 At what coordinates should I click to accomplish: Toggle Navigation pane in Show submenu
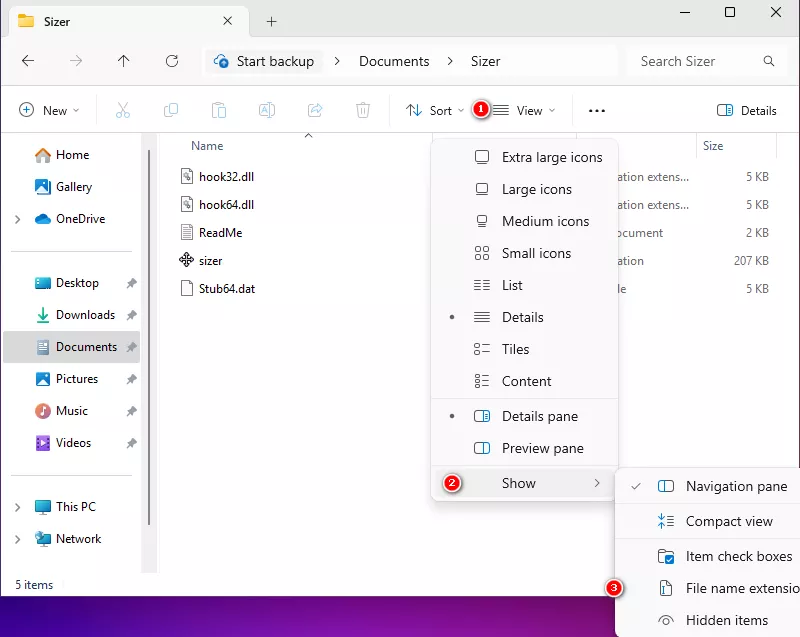[x=709, y=487]
